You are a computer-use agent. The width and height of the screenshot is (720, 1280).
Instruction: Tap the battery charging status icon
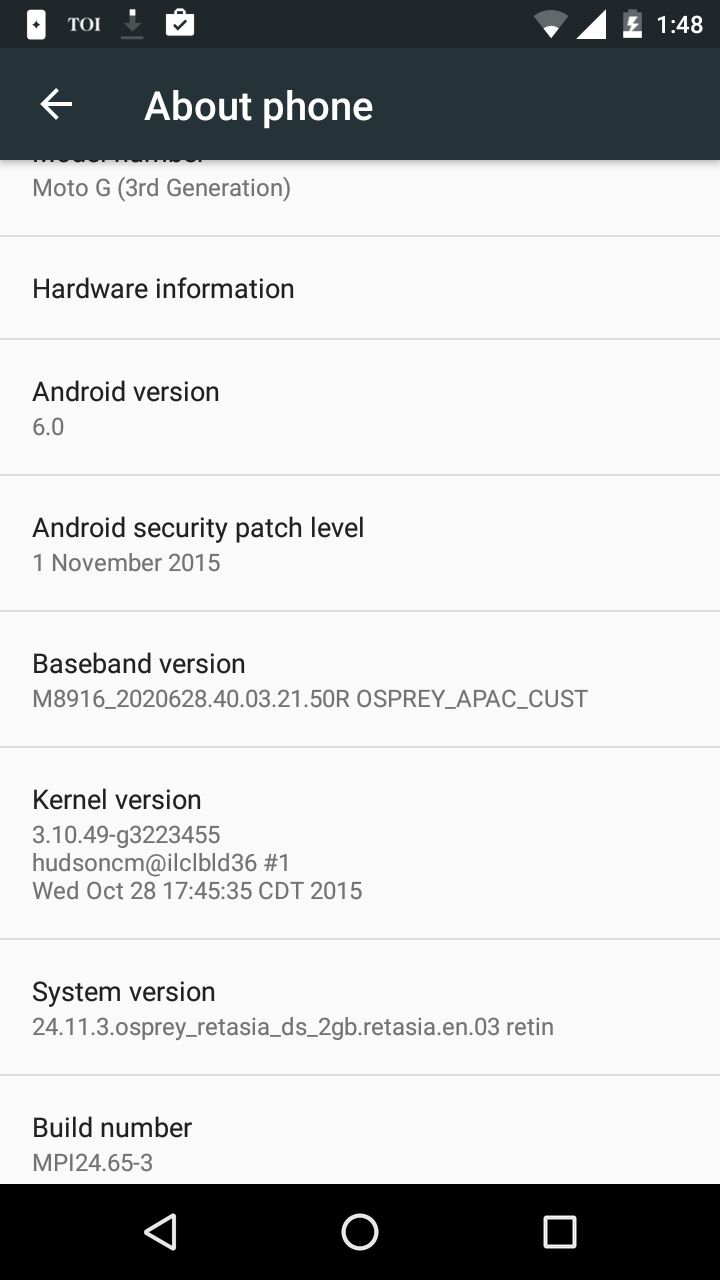pyautogui.click(x=632, y=24)
